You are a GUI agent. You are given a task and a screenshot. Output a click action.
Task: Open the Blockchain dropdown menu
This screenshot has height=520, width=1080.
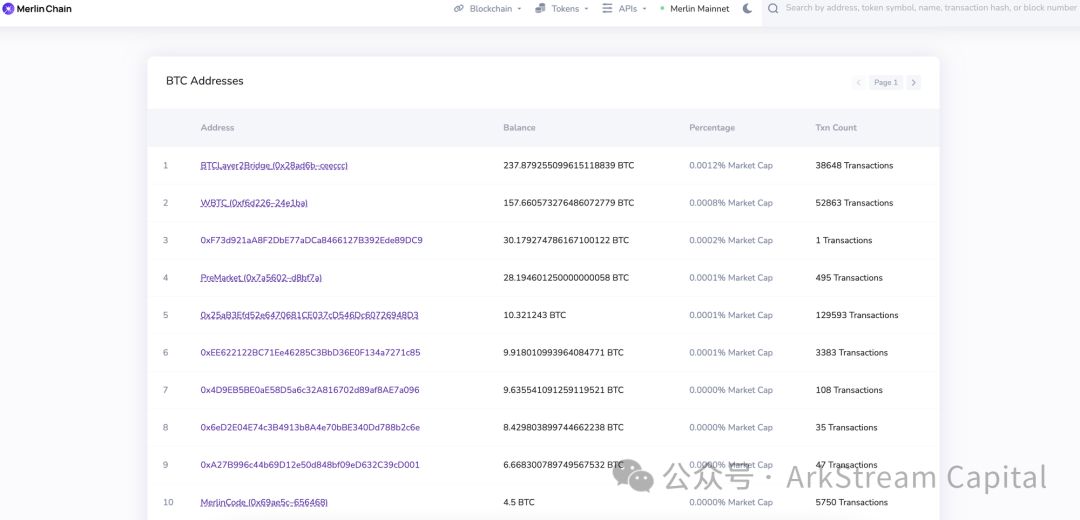click(x=488, y=9)
